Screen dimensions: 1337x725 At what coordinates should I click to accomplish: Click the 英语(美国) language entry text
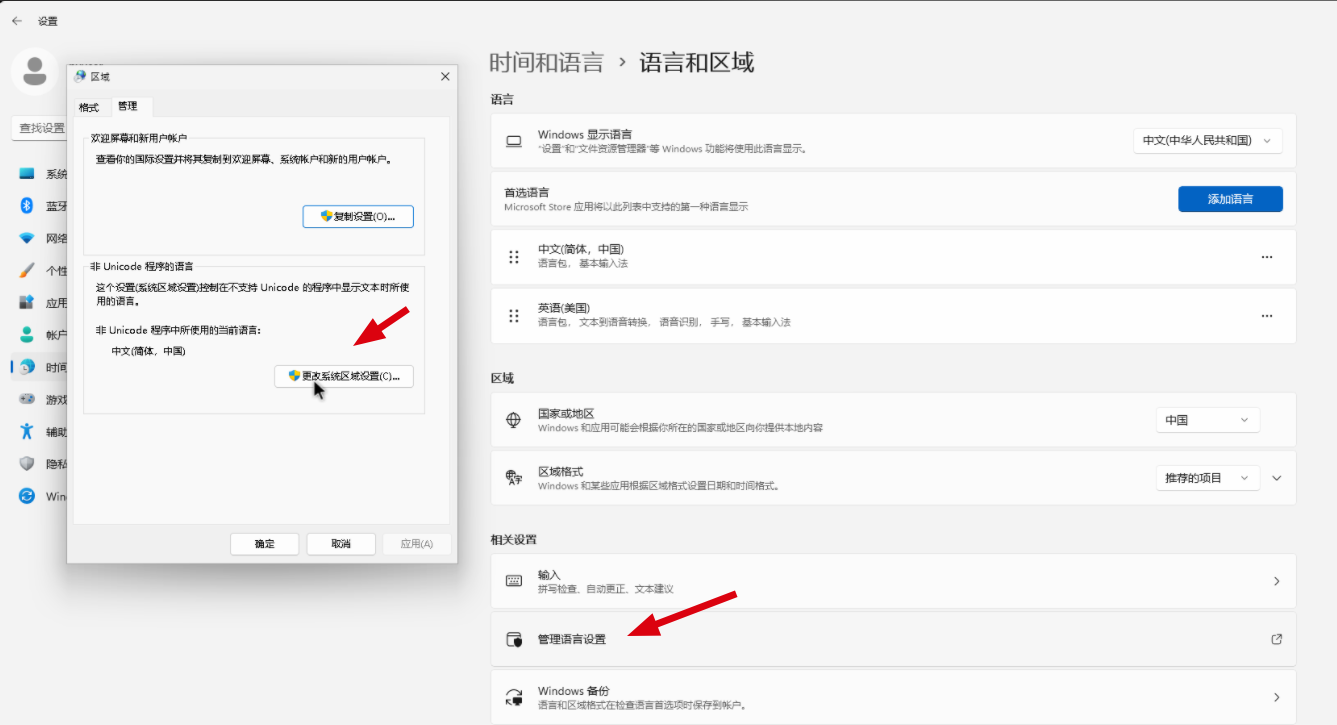(x=564, y=307)
